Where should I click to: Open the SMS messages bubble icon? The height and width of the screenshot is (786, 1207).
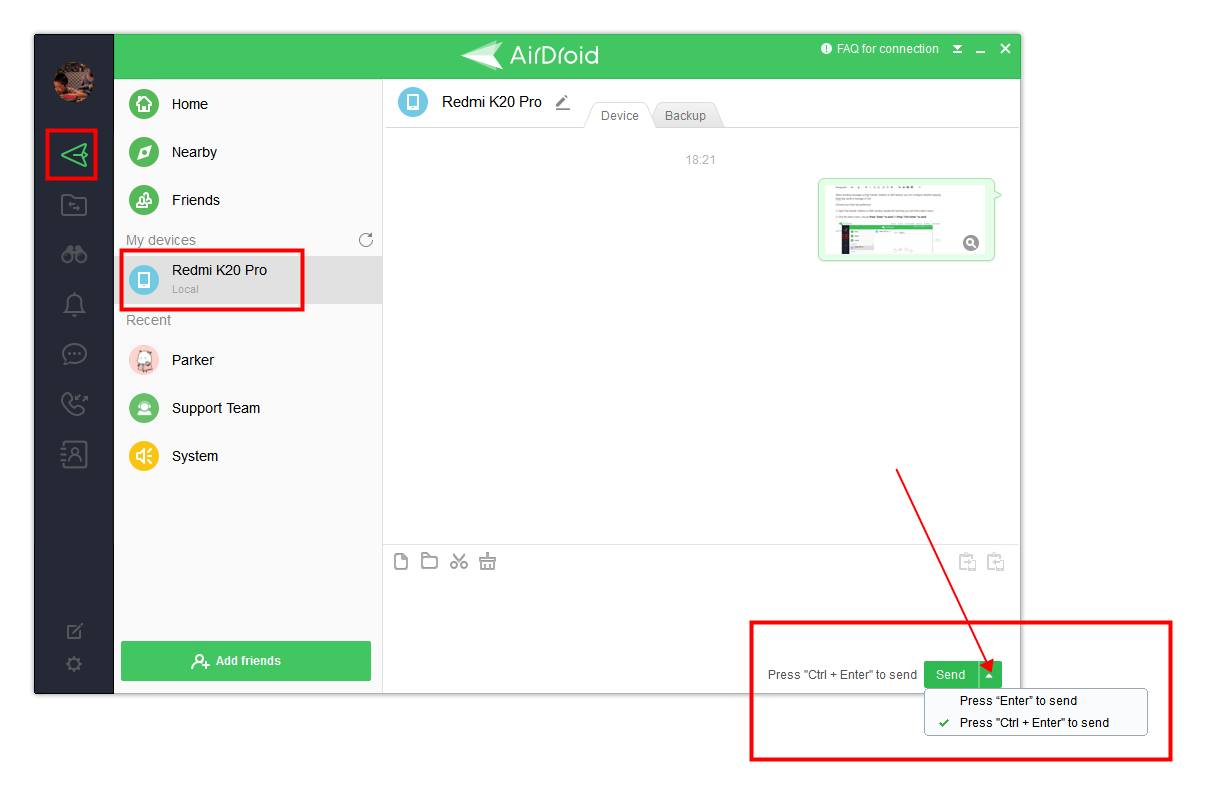(x=74, y=354)
